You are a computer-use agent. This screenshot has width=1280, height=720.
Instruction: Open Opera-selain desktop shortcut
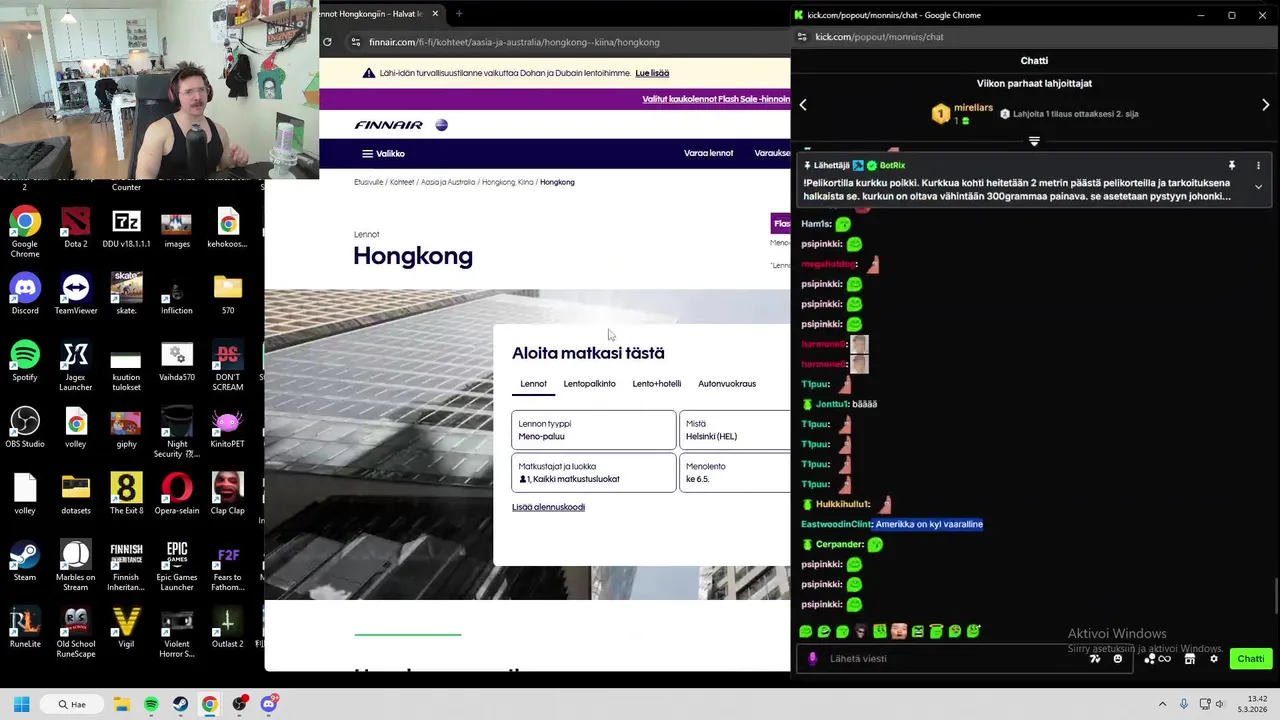176,495
